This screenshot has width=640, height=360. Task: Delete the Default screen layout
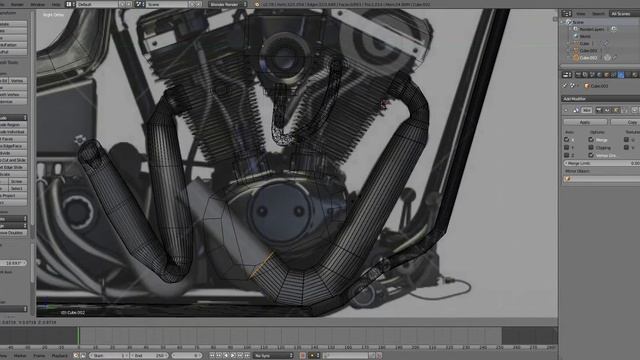(x=129, y=4)
